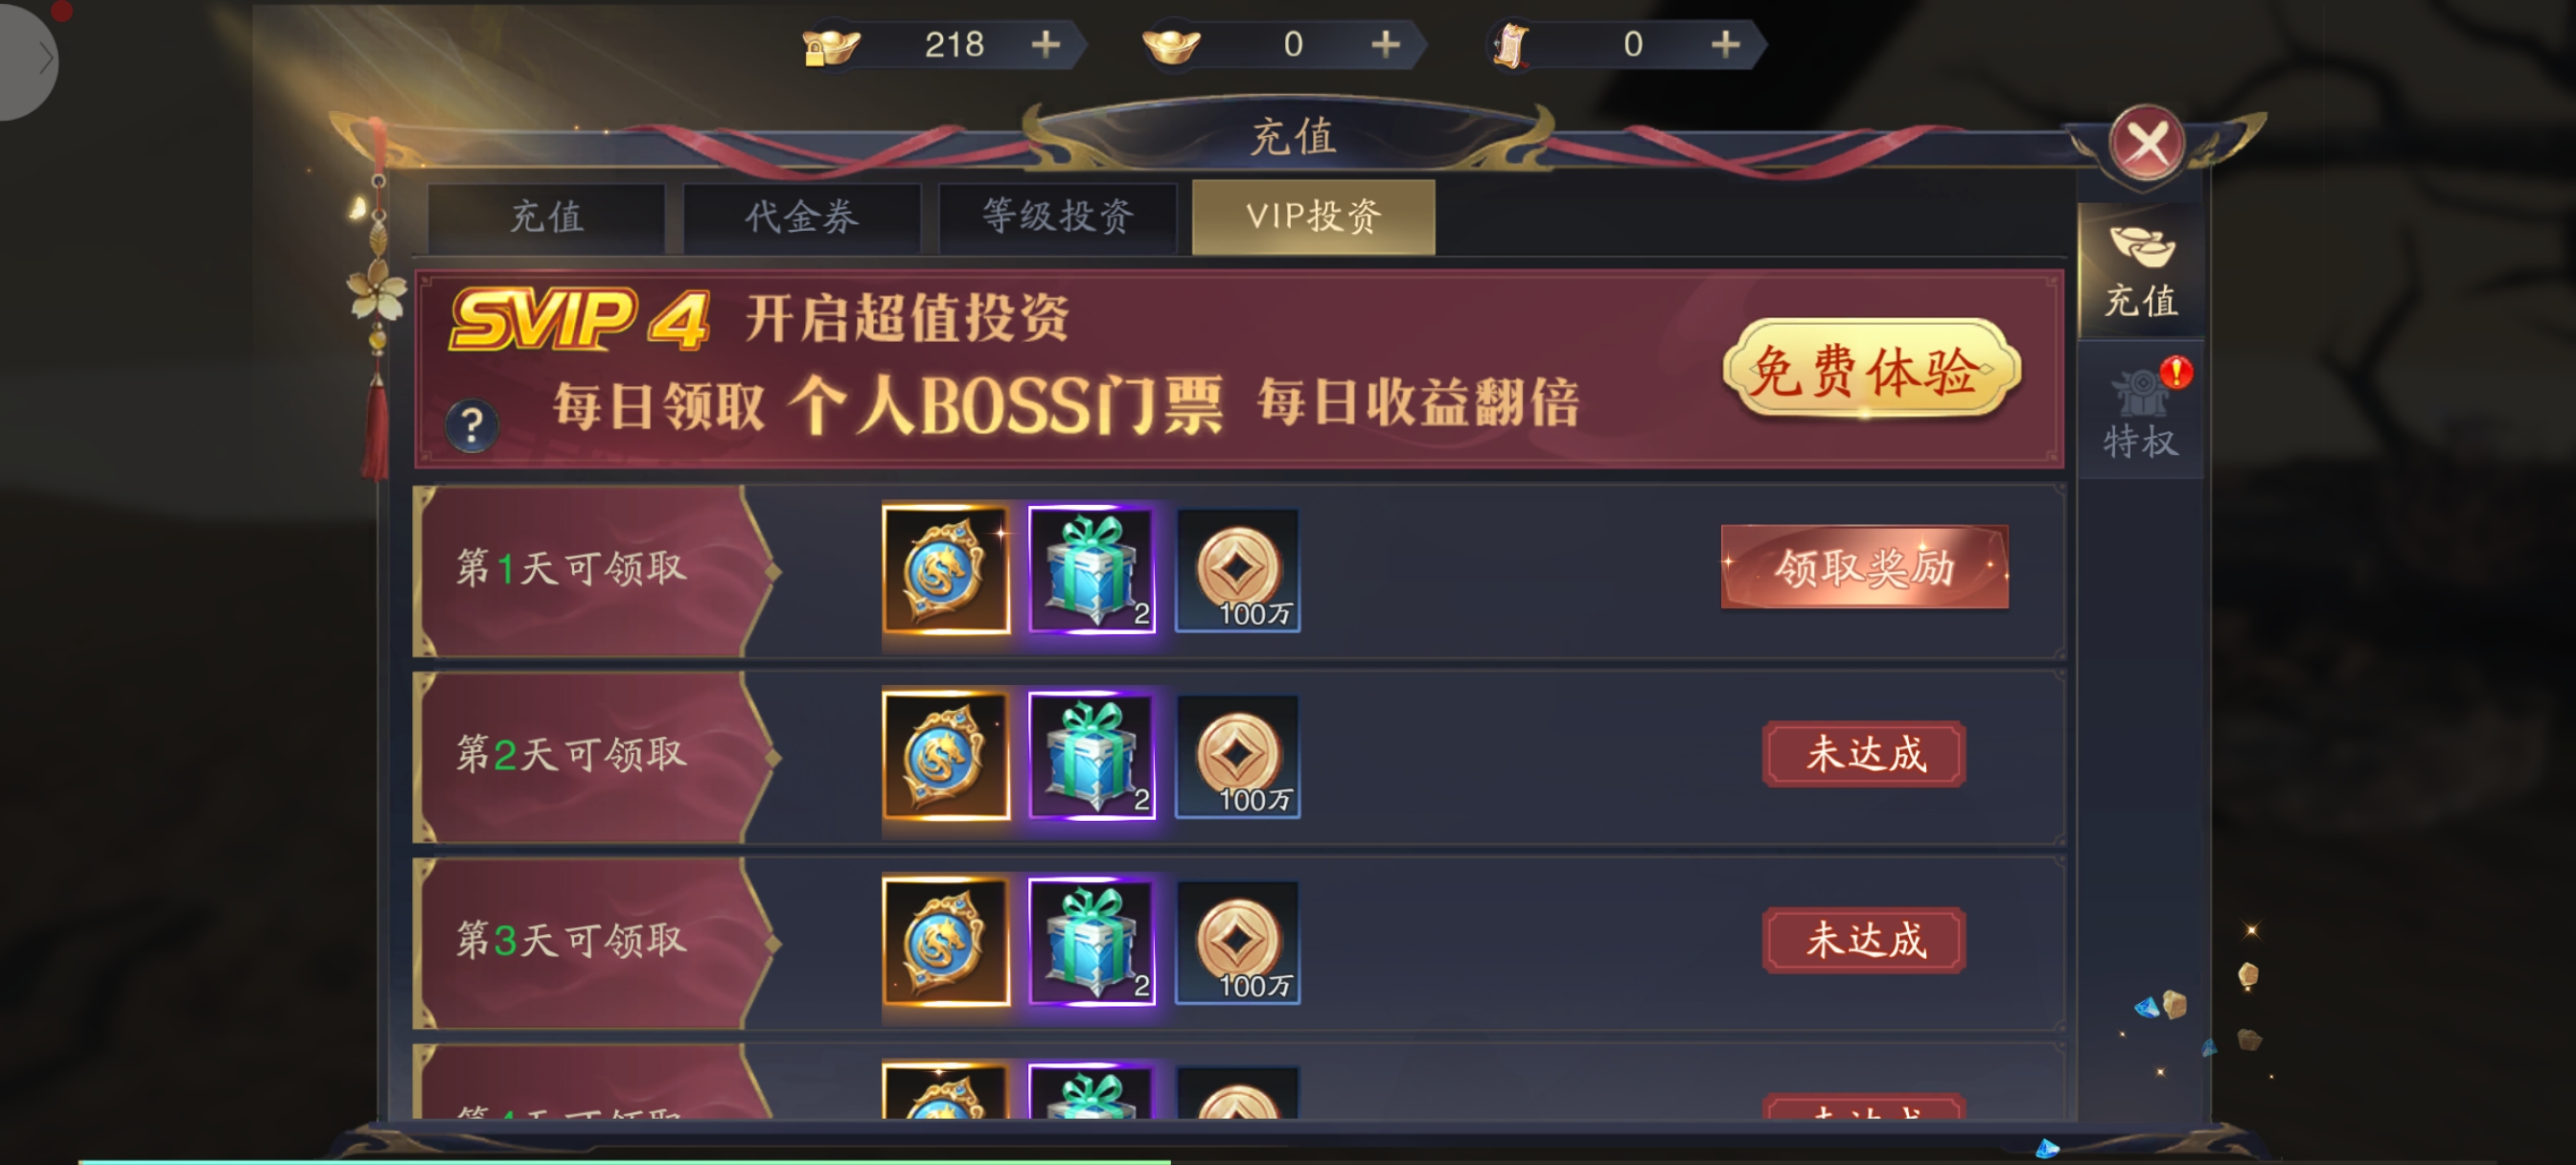
Task: Open the 等级投资 tab
Action: (1058, 217)
